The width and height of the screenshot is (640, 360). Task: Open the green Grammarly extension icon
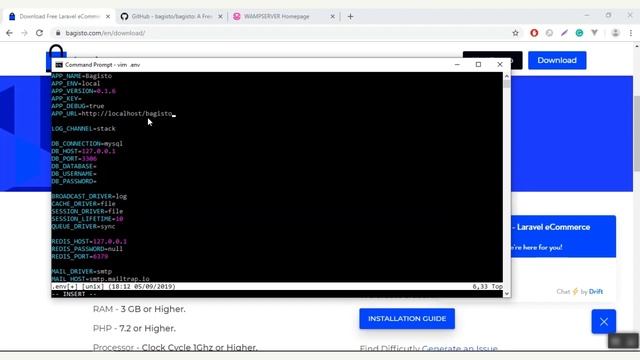[x=579, y=33]
